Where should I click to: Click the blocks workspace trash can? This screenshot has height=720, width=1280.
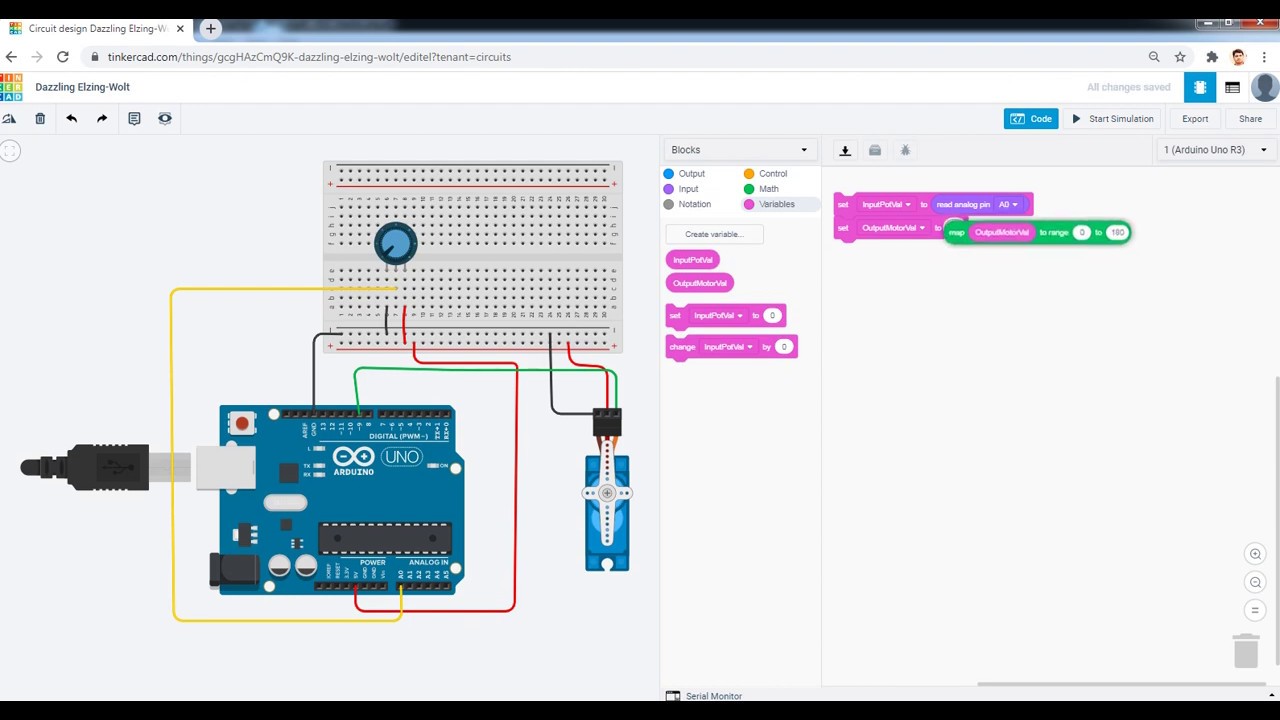pos(1246,650)
